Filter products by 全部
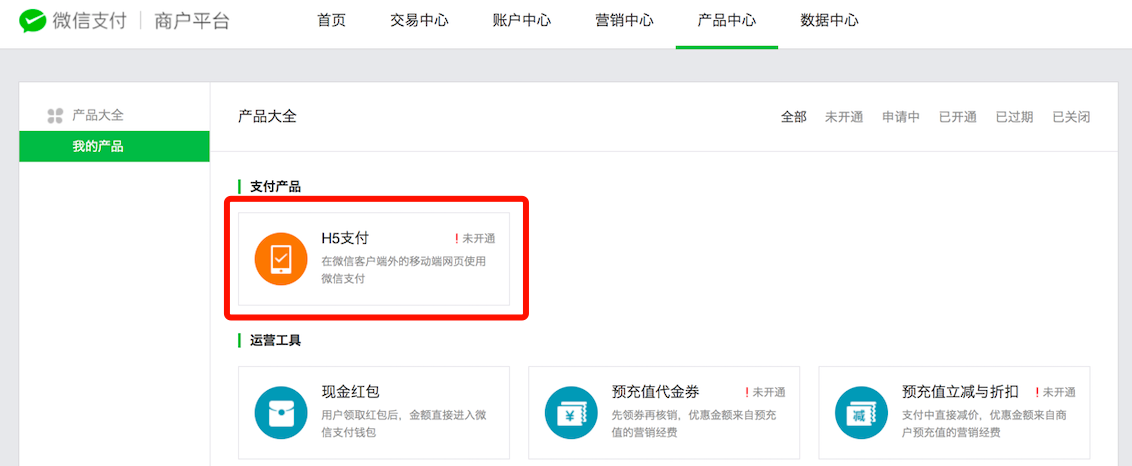The width and height of the screenshot is (1132, 466). (793, 117)
